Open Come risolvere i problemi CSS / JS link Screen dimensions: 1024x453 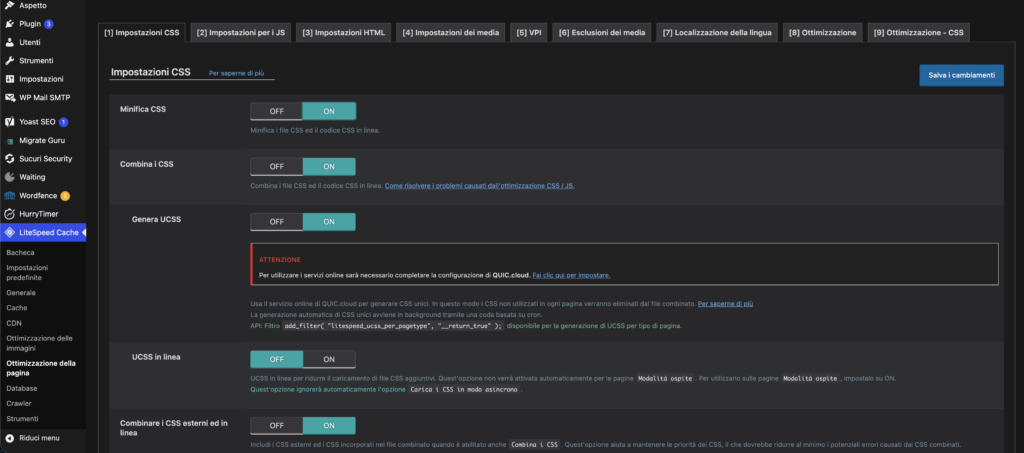[479, 185]
